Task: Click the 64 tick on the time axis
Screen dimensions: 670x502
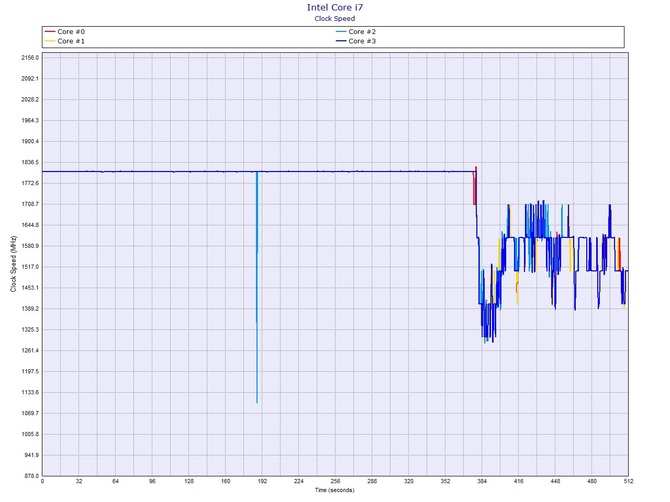Action: coord(116,481)
